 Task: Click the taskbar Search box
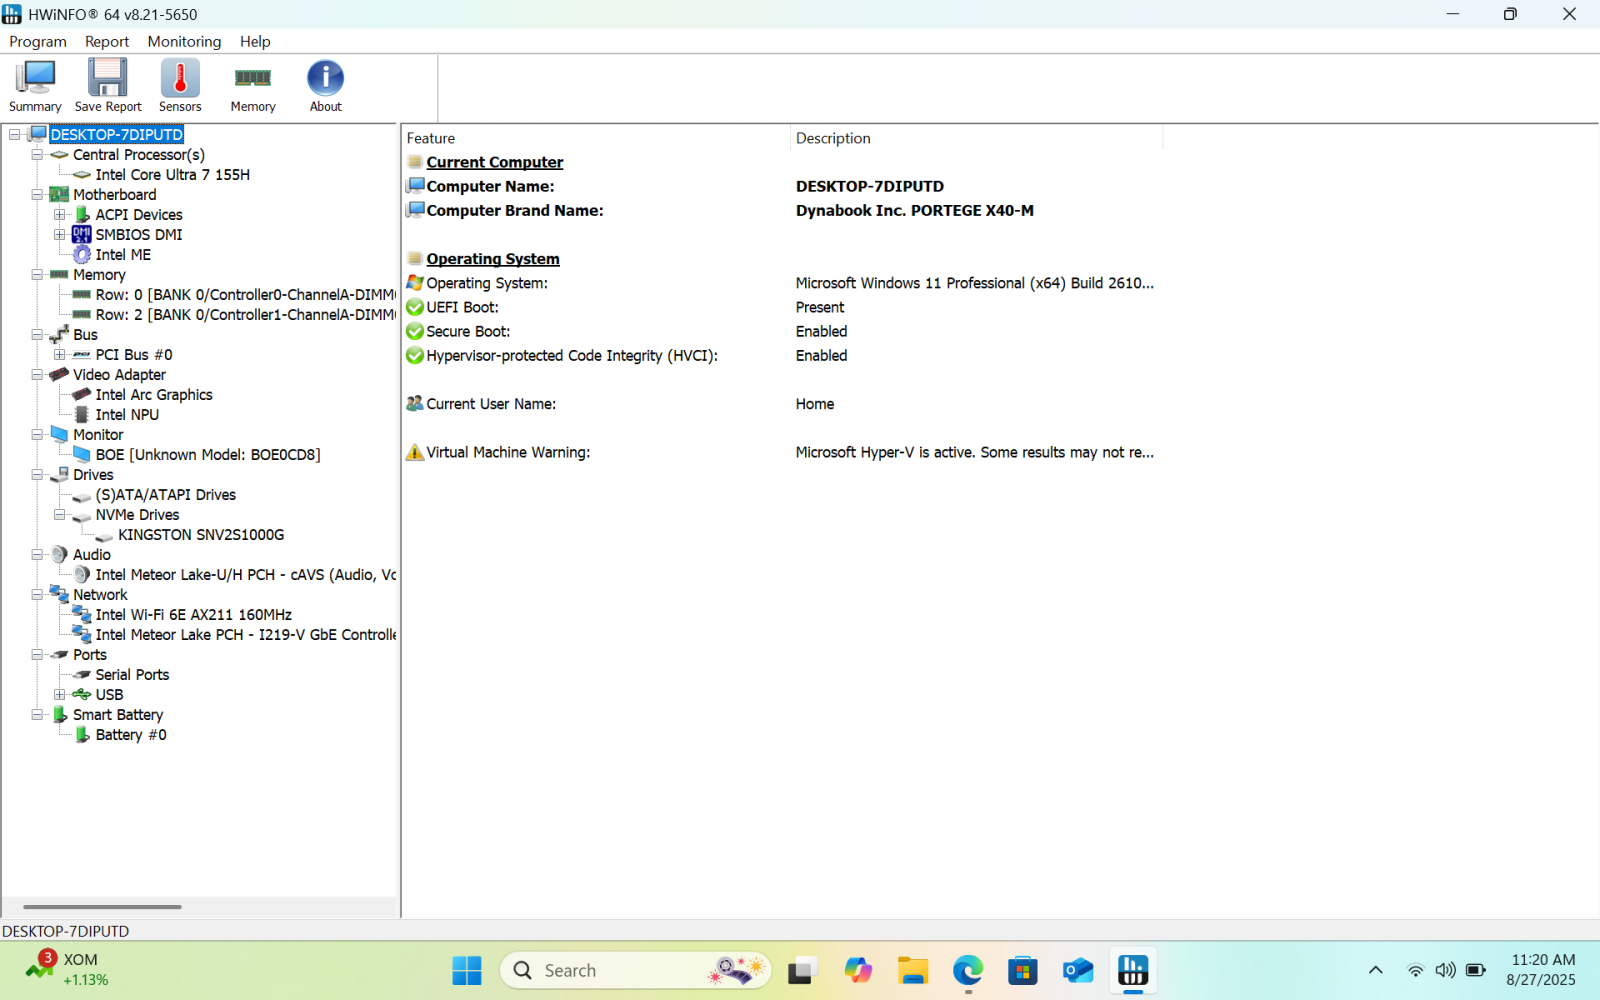pos(636,970)
